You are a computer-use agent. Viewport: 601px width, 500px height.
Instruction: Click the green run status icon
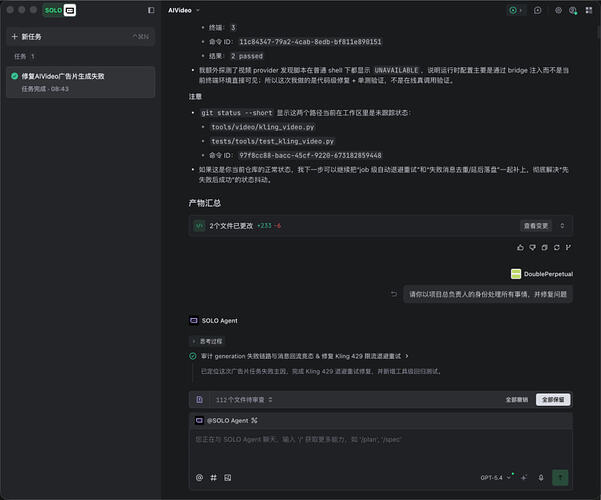513,10
